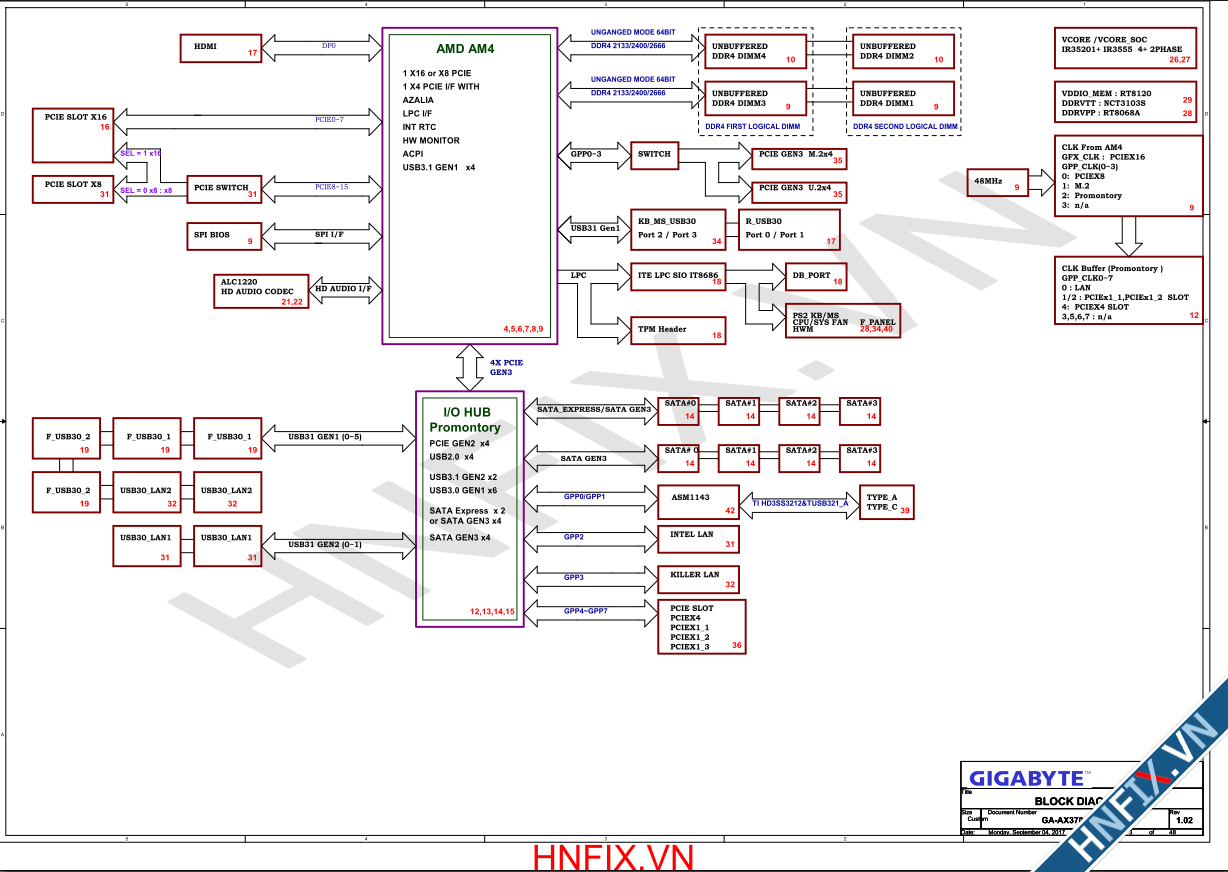Click the red HNFIX.VN text at bottom
The width and height of the screenshot is (1228, 872).
[x=613, y=857]
